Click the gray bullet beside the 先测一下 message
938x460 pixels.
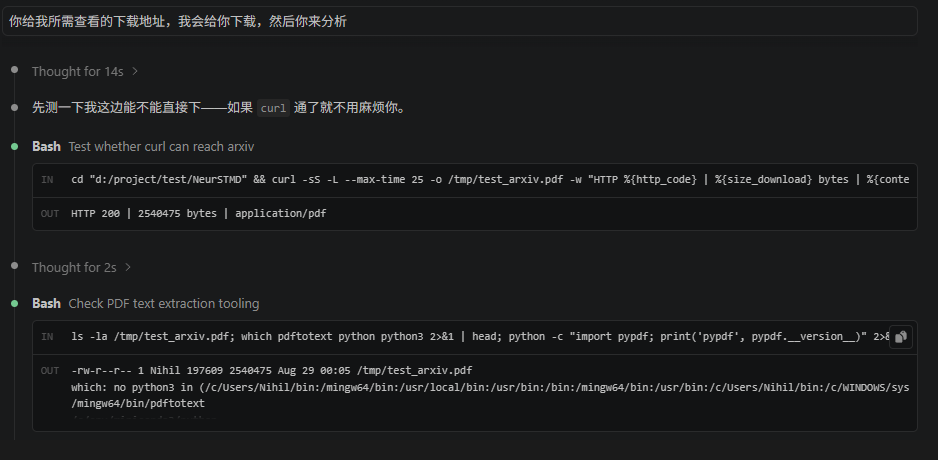click(x=14, y=108)
